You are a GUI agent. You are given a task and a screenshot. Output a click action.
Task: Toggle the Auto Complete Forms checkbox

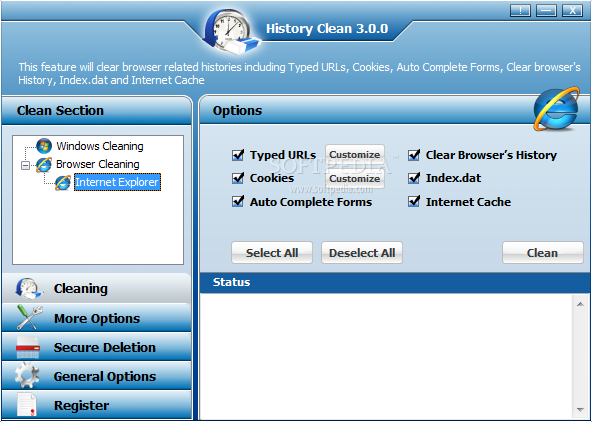coord(238,202)
